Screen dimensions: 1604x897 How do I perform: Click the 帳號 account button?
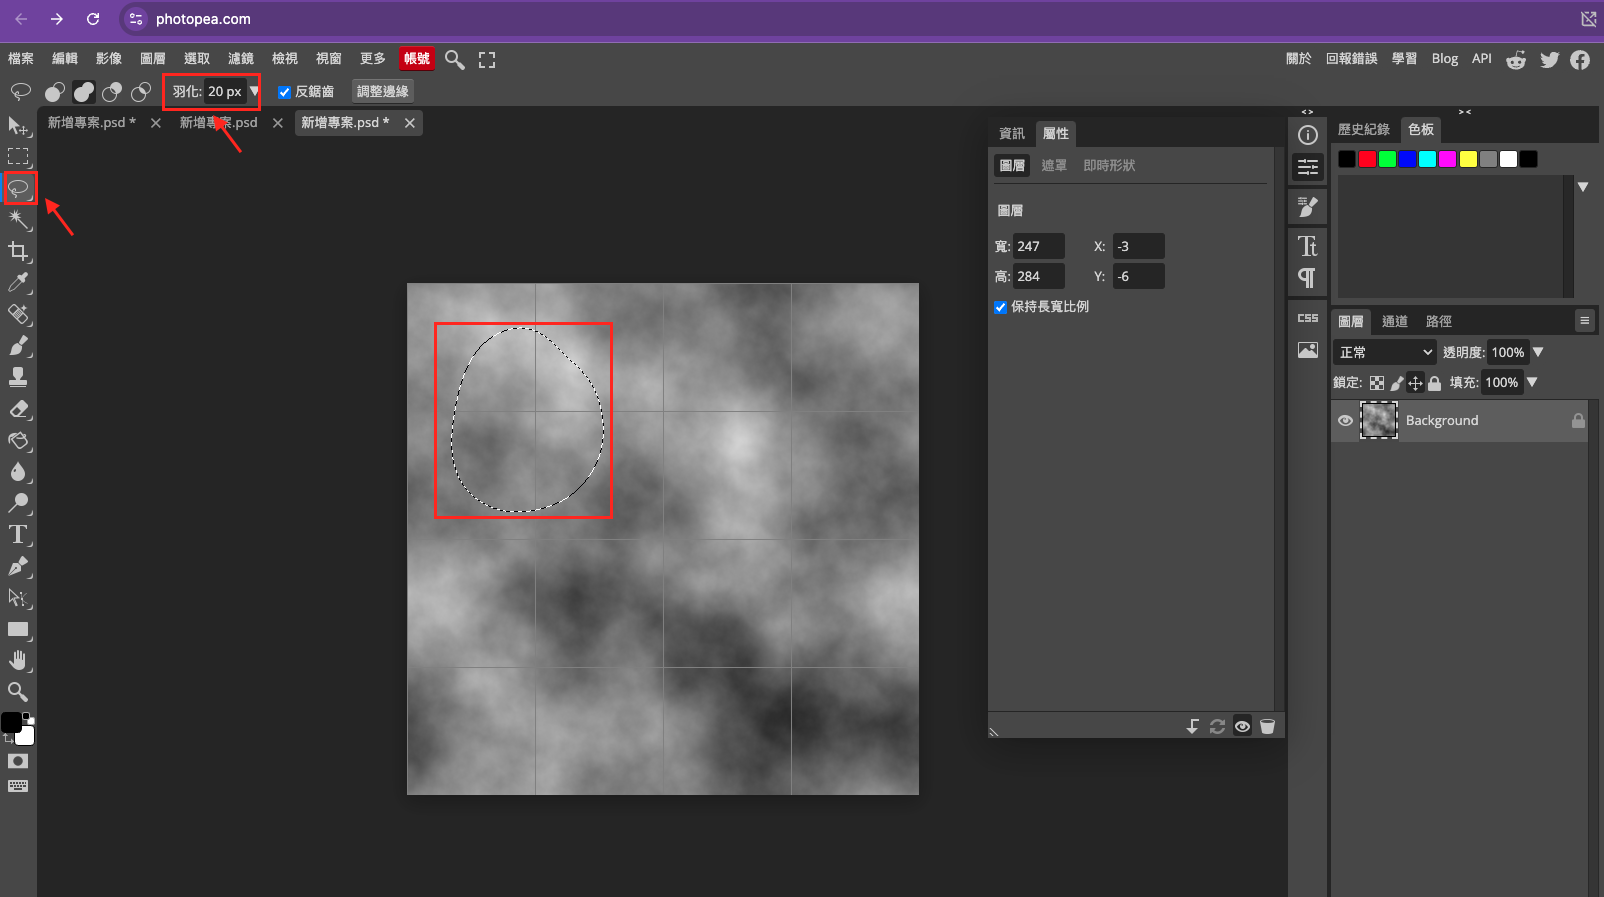point(417,59)
